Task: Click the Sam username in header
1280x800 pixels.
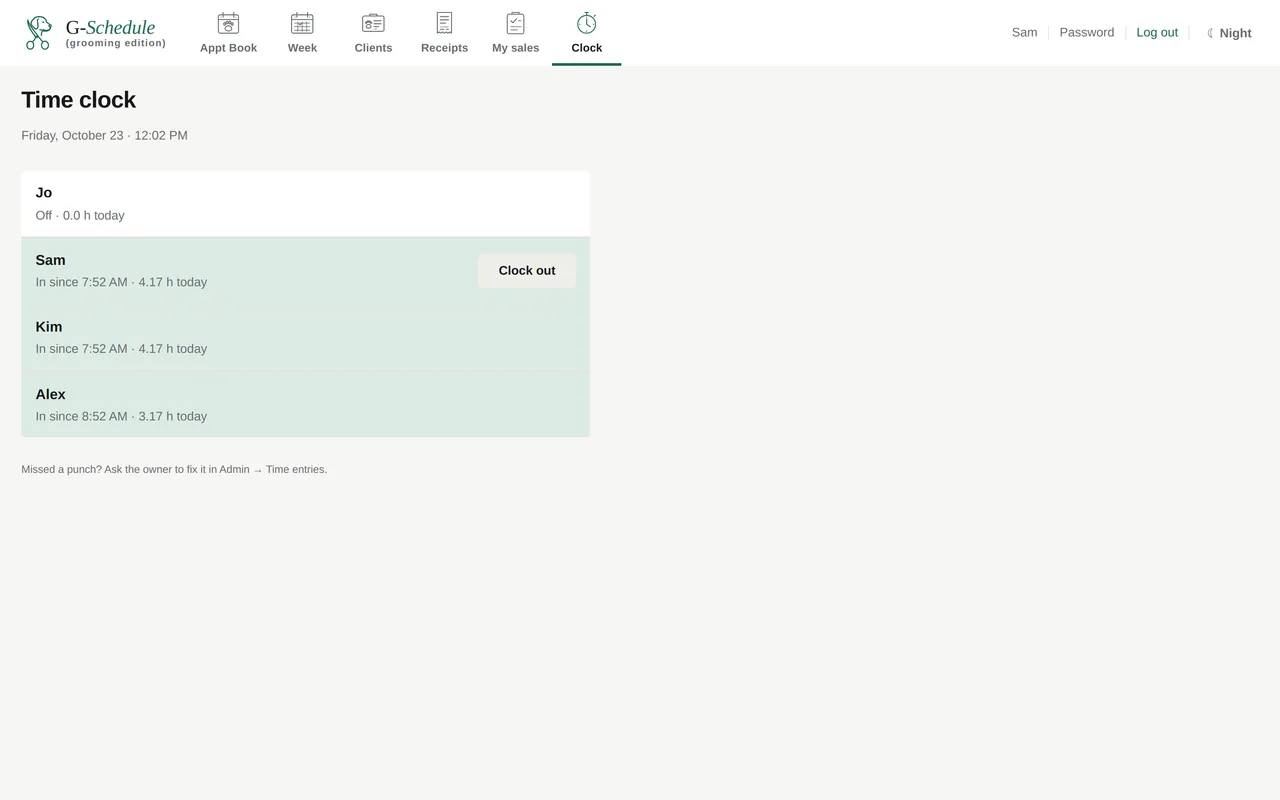Action: pos(1024,33)
